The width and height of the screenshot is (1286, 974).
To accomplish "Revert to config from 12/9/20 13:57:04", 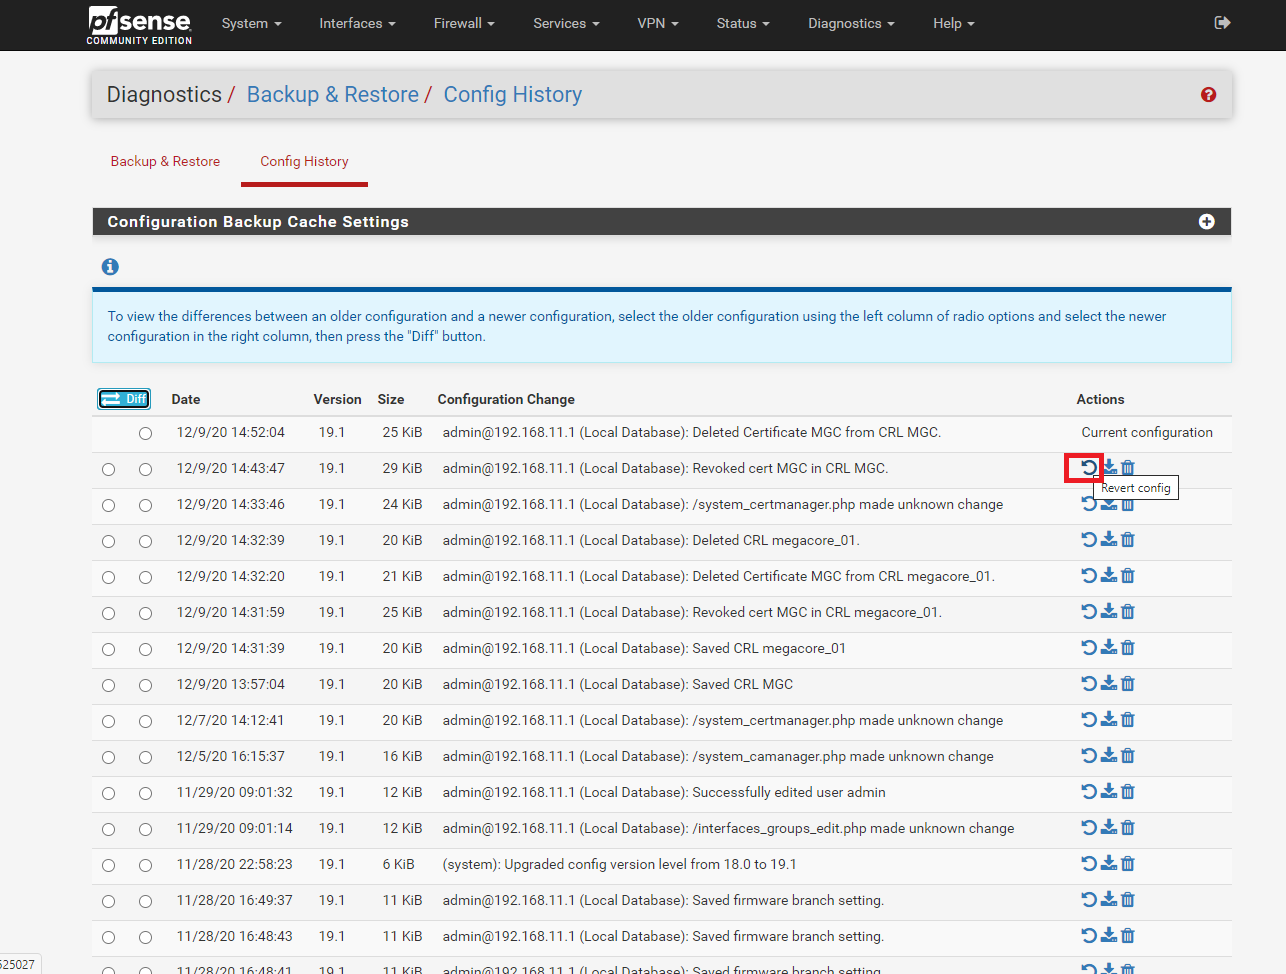I will click(1089, 683).
